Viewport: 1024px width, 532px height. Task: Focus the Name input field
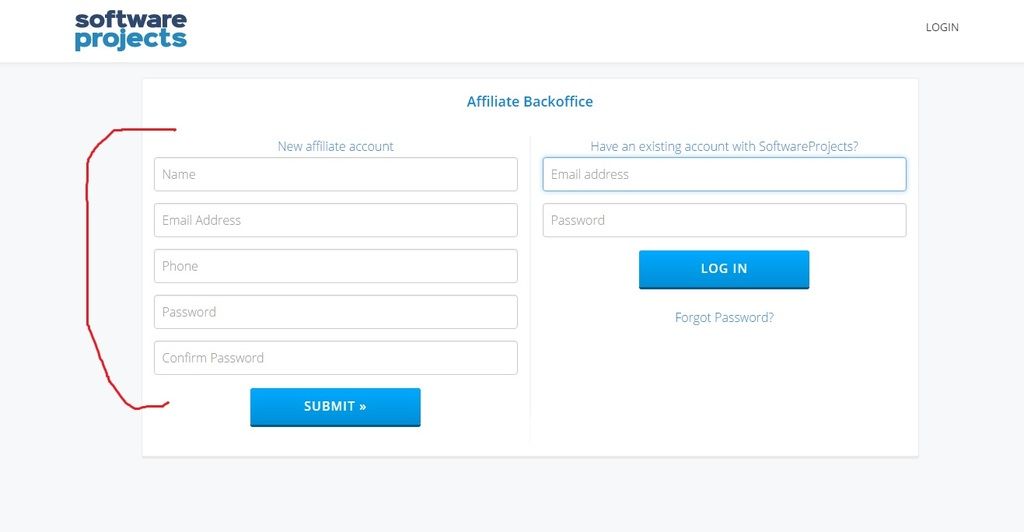pyautogui.click(x=336, y=174)
